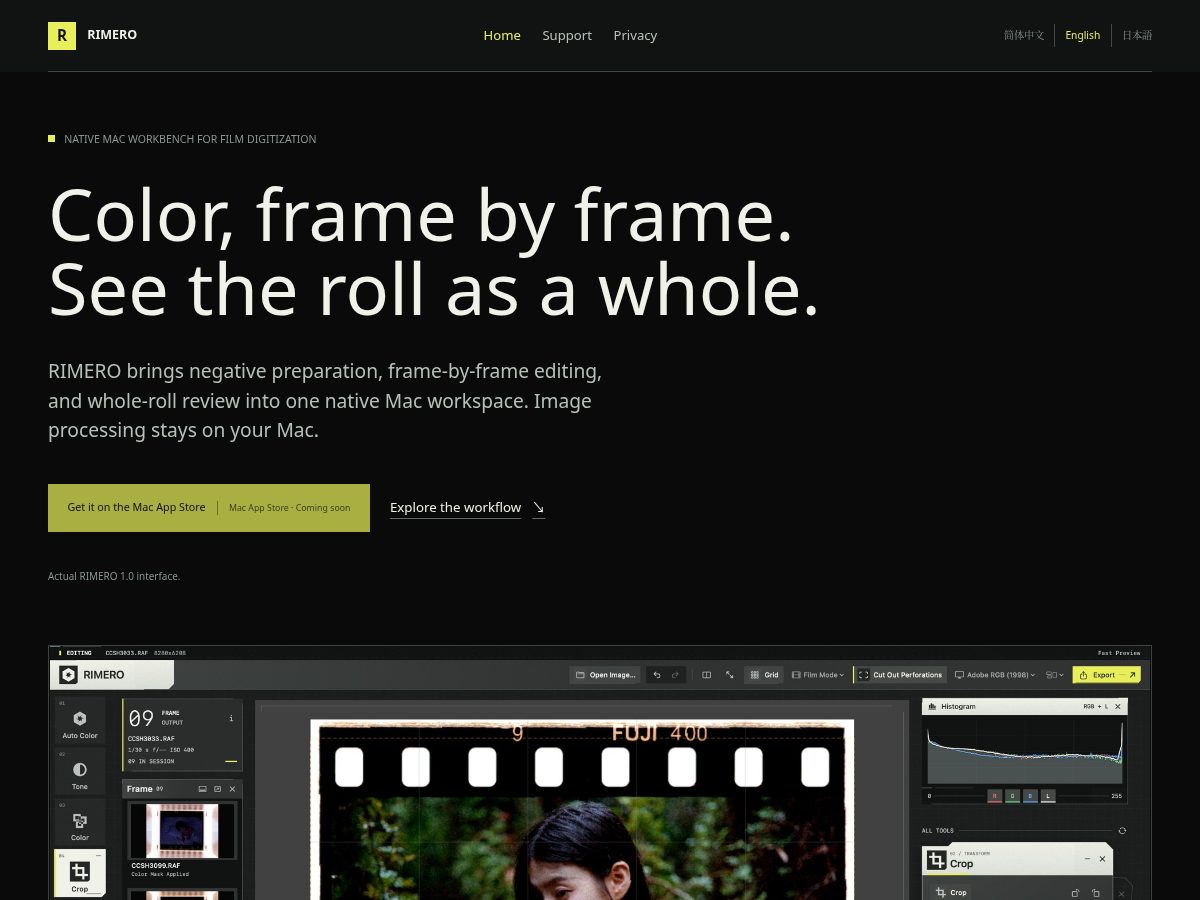The width and height of the screenshot is (1200, 900).
Task: Switch language to 简体中文
Action: coord(1024,35)
